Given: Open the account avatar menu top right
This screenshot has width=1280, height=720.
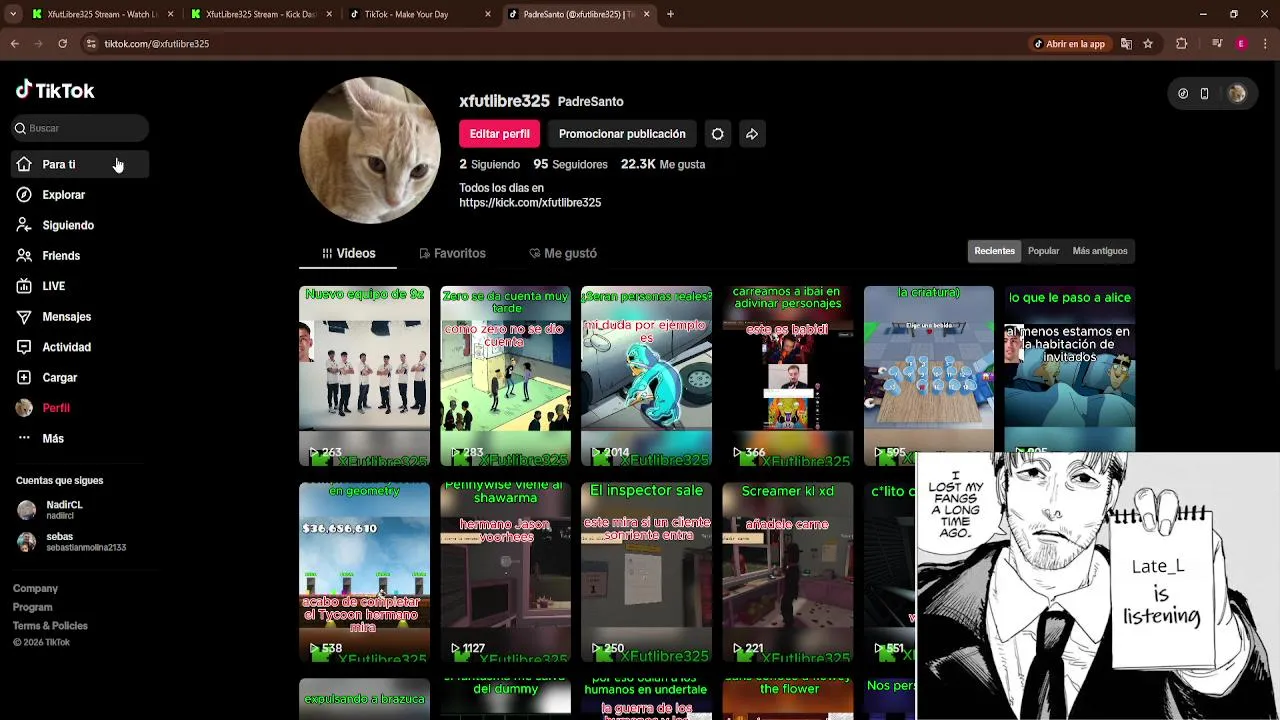Looking at the screenshot, I should (x=1237, y=93).
